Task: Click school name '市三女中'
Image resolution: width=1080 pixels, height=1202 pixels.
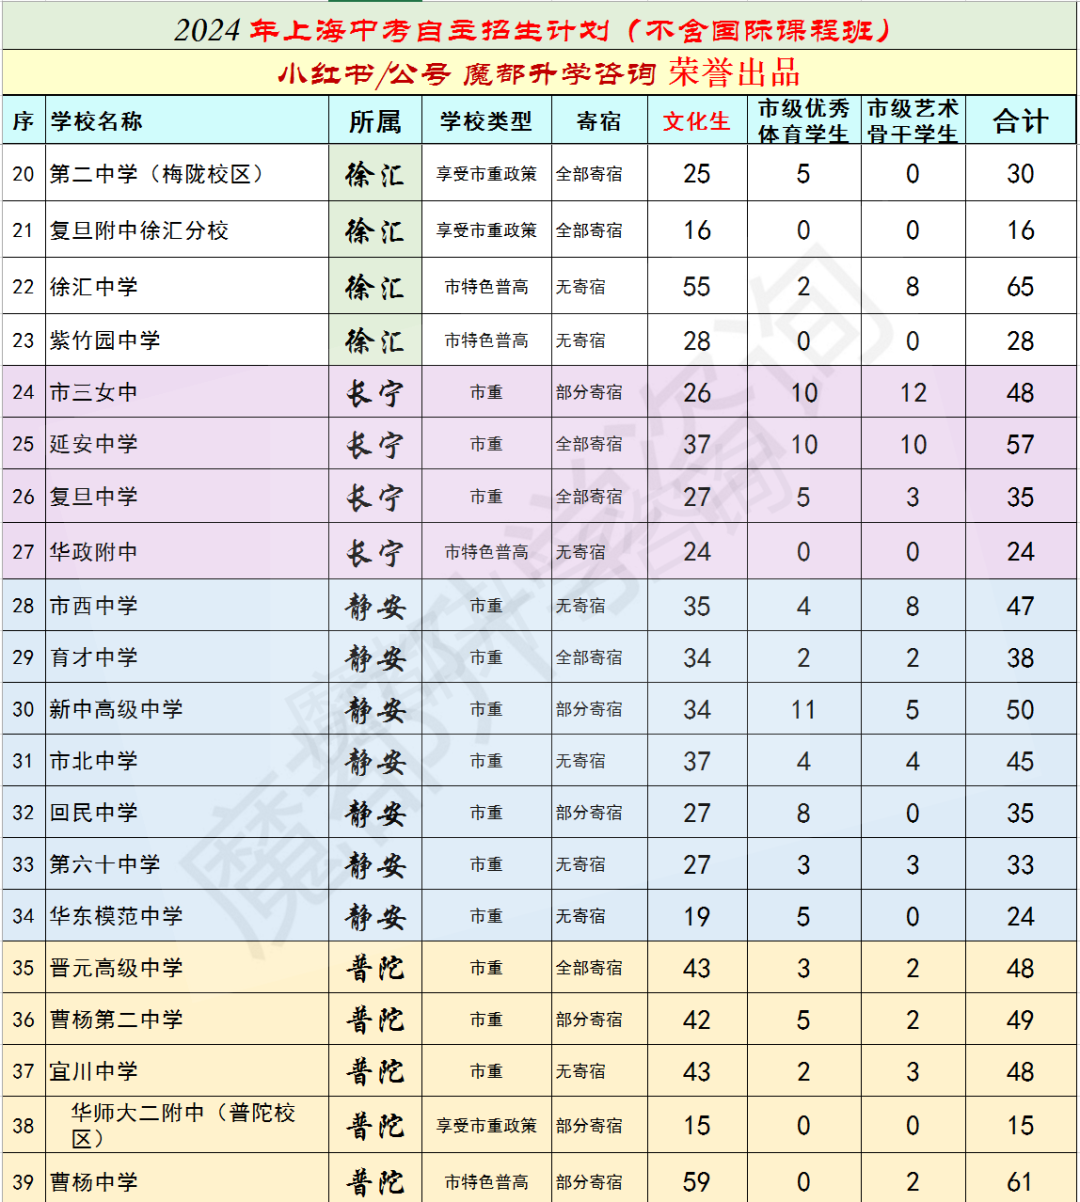Action: 94,393
